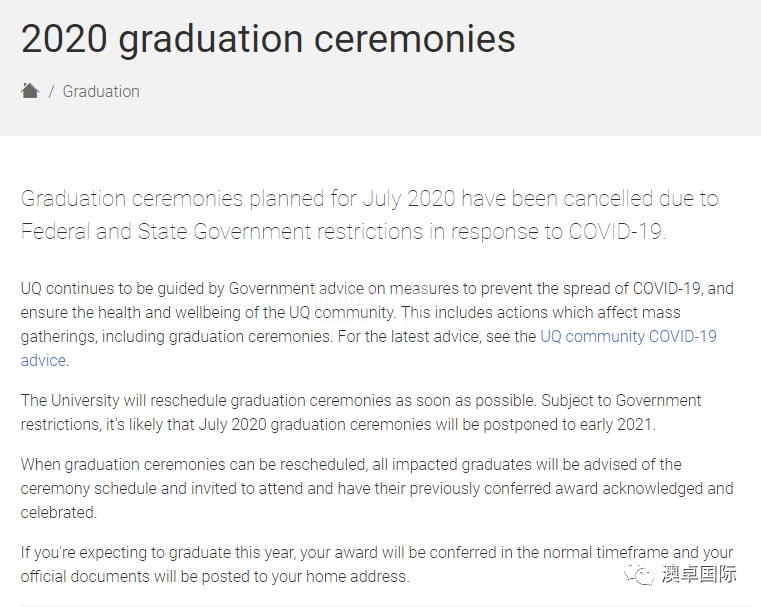This screenshot has height=607, width=761.
Task: Select the 'July 2020' text in the intro sentence
Action: (x=409, y=198)
